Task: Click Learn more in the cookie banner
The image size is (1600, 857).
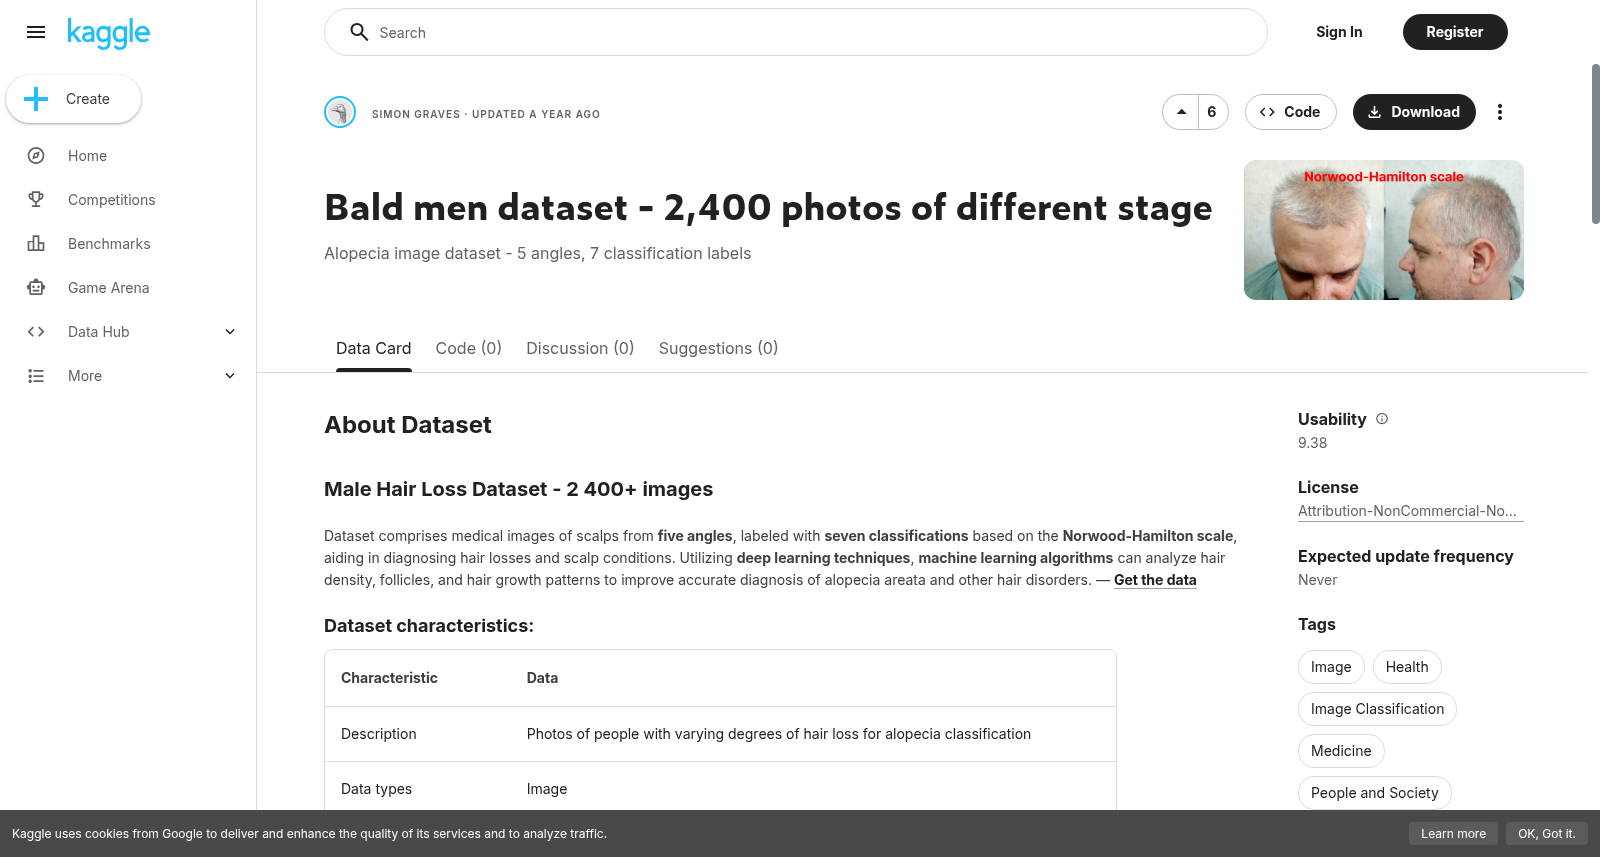Action: [1453, 834]
